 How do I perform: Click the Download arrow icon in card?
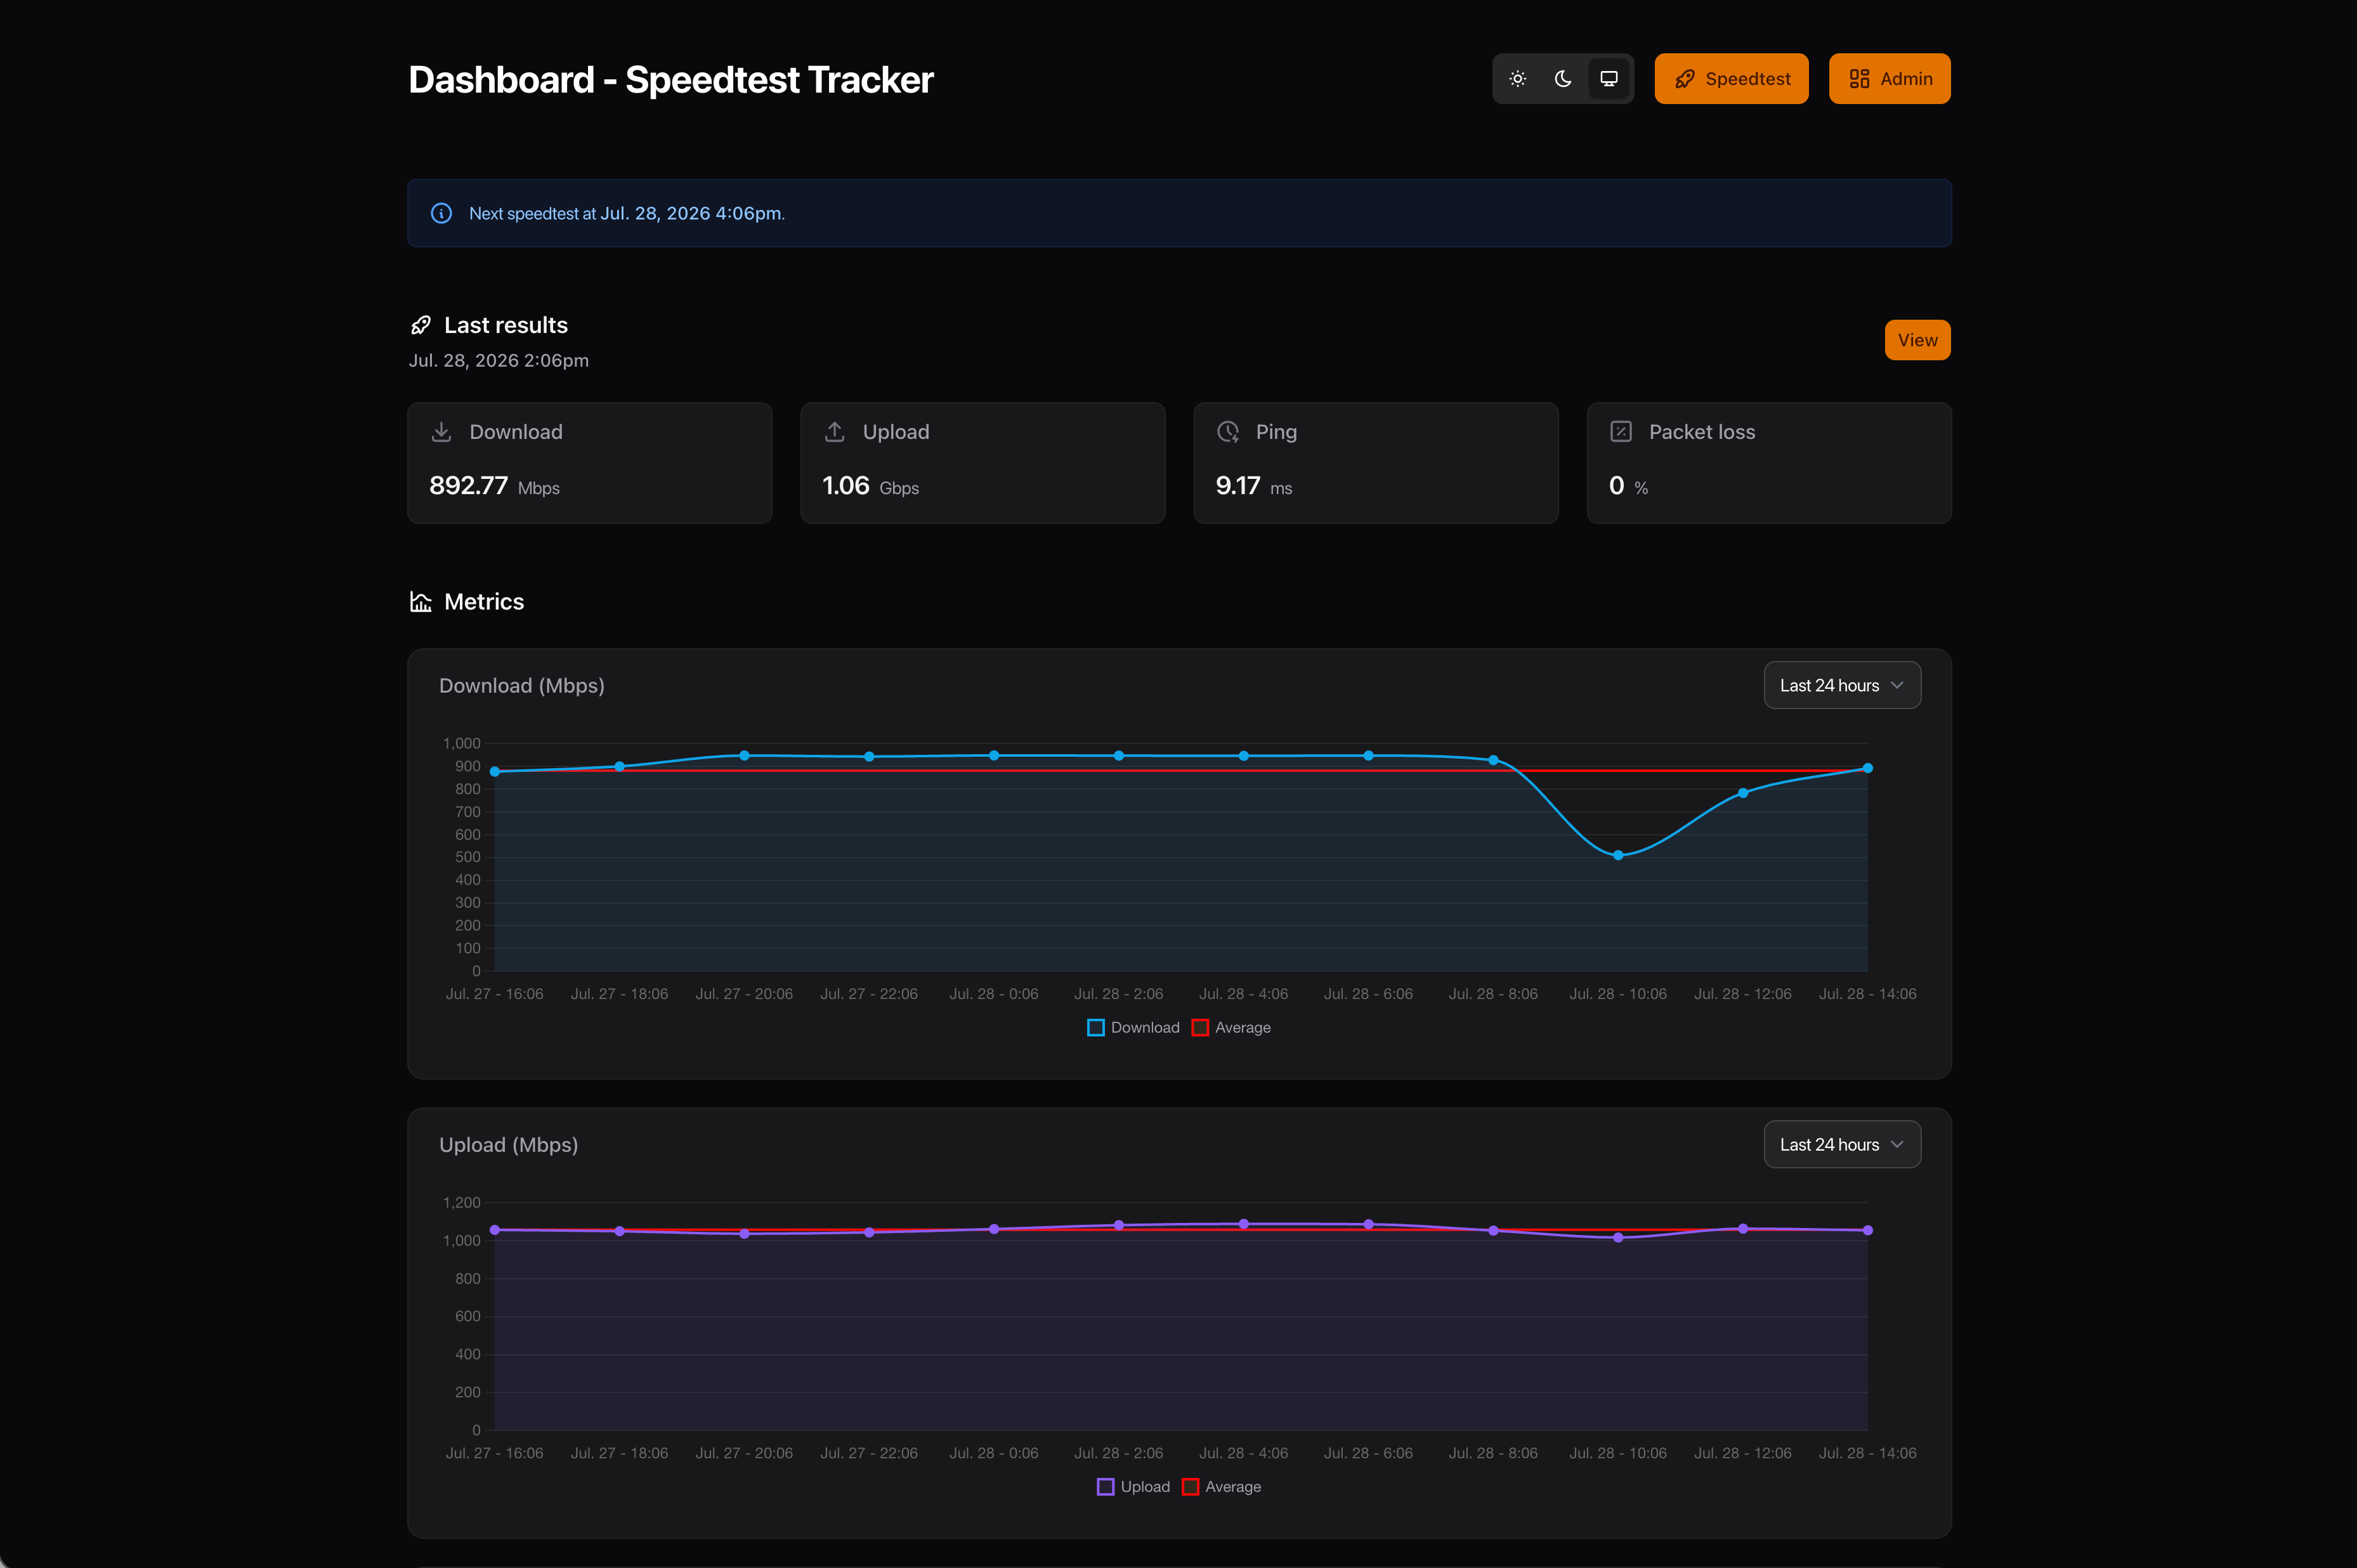coord(441,432)
